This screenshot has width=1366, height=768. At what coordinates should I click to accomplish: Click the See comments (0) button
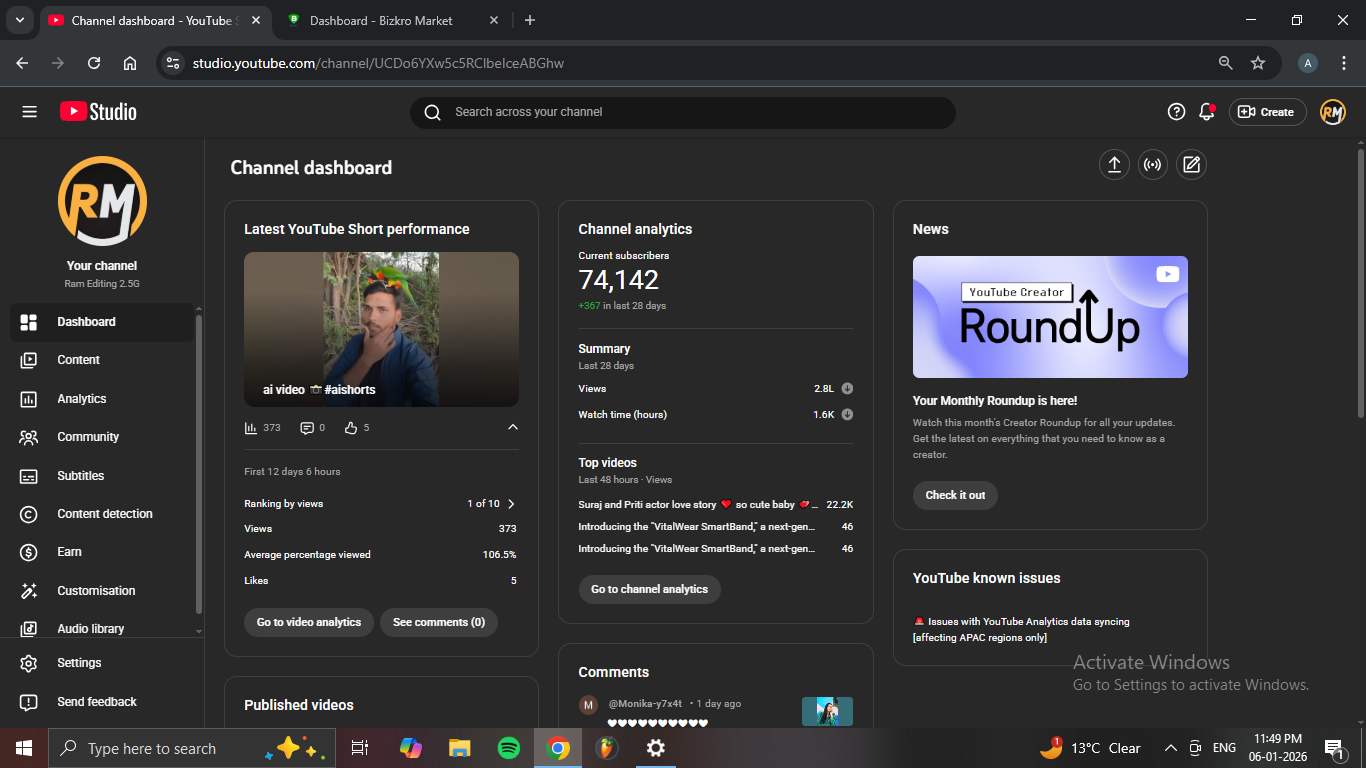(438, 622)
